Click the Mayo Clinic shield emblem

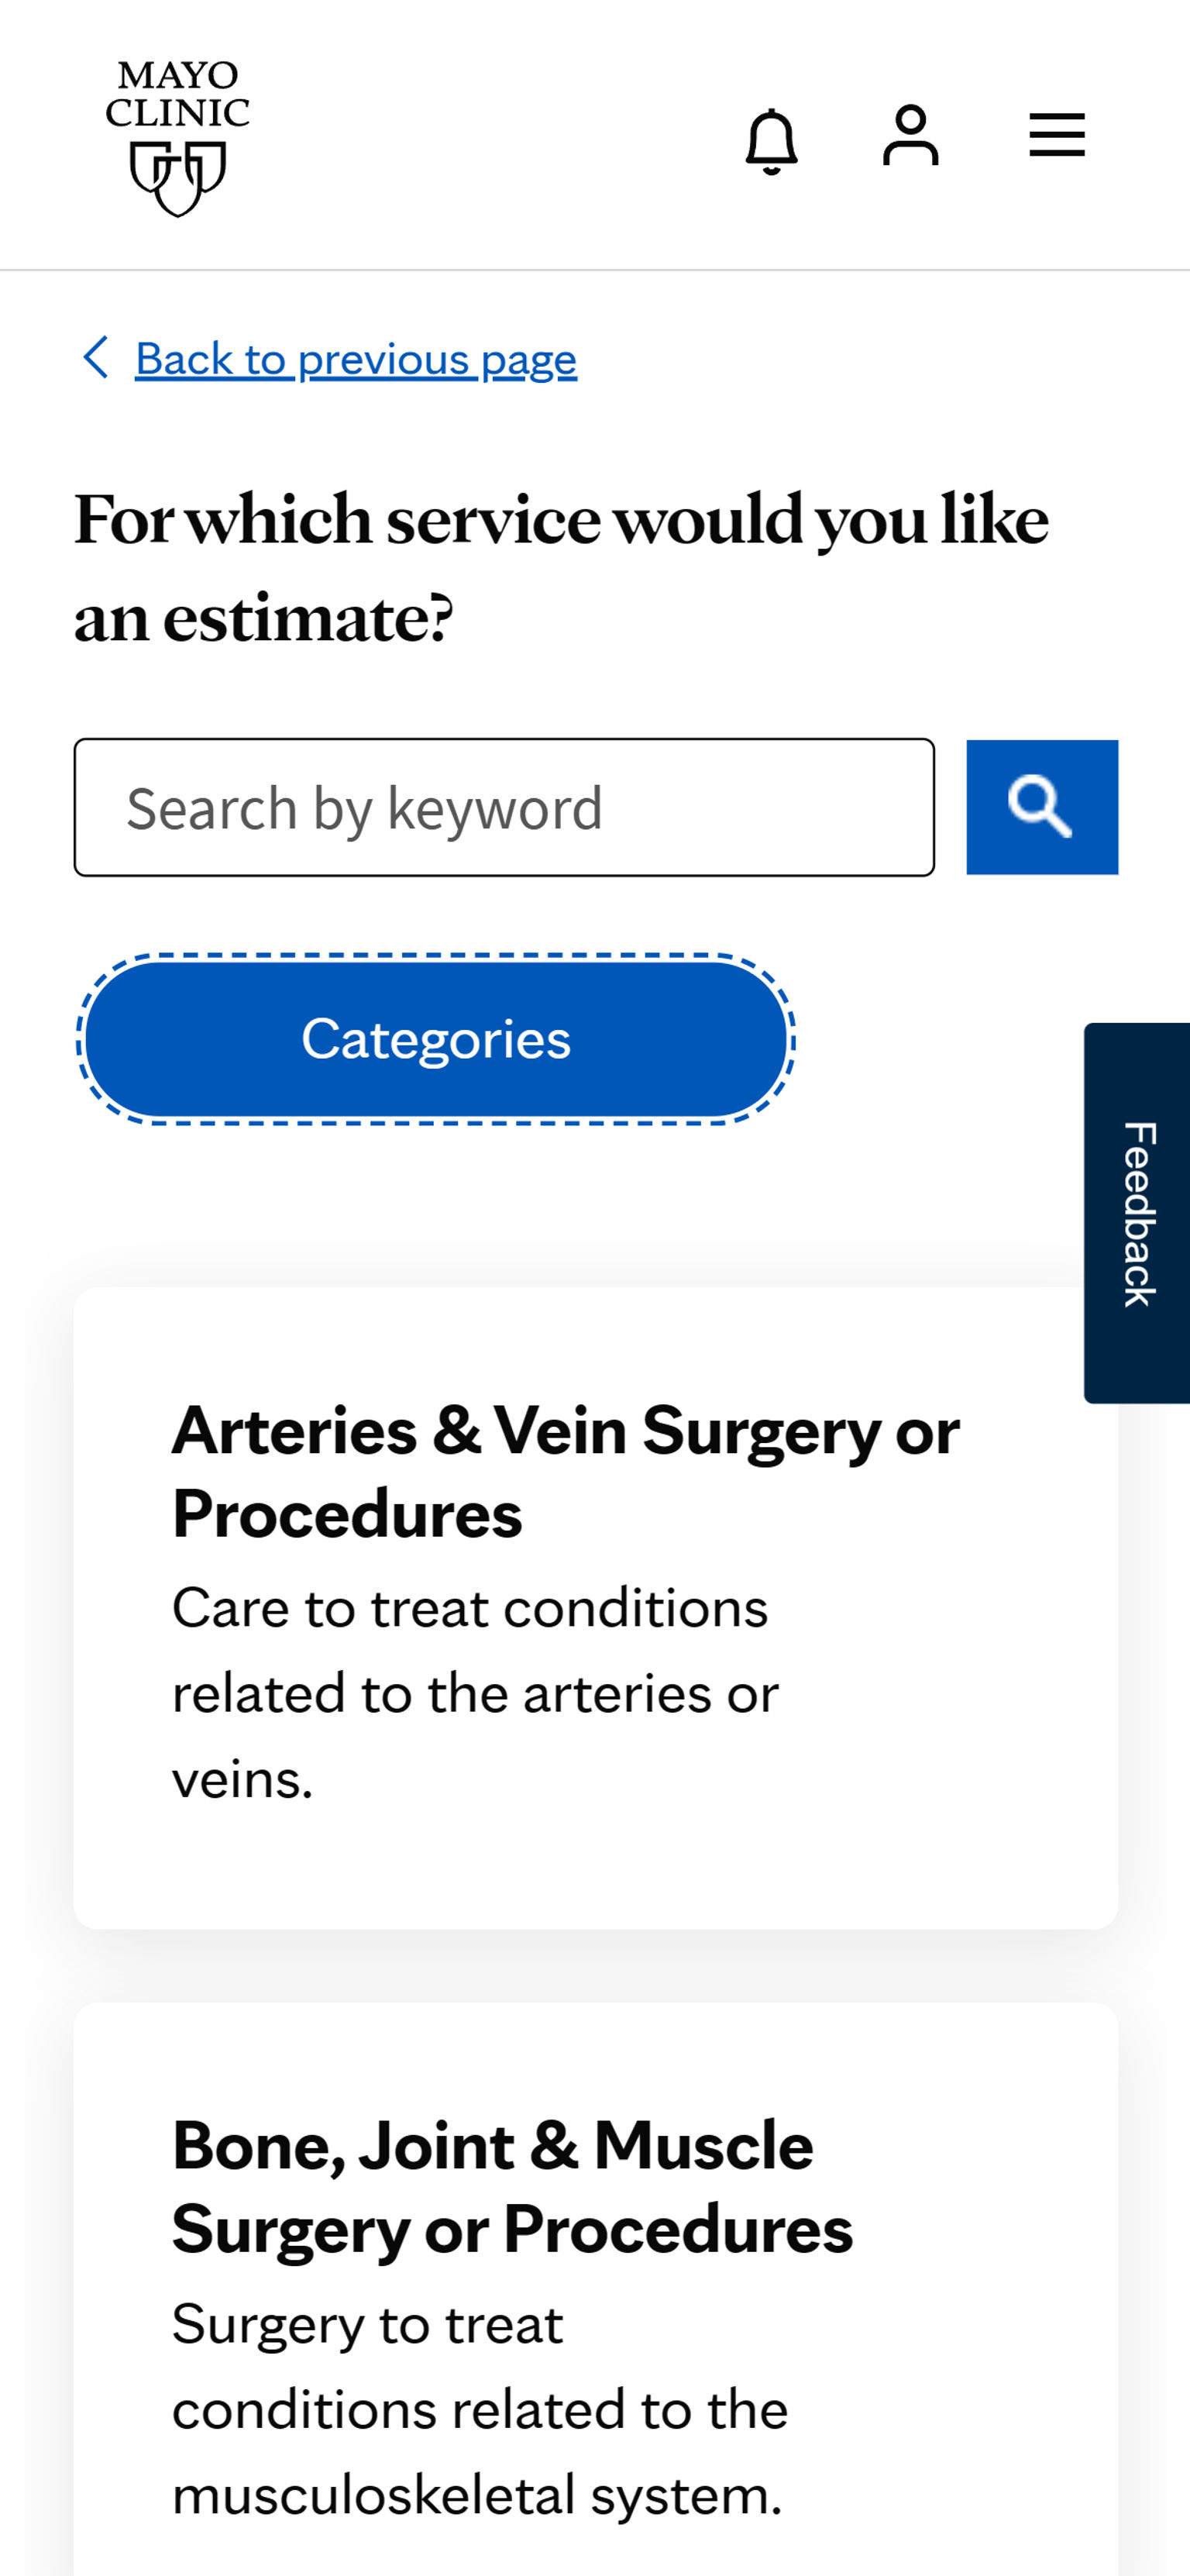(x=178, y=179)
